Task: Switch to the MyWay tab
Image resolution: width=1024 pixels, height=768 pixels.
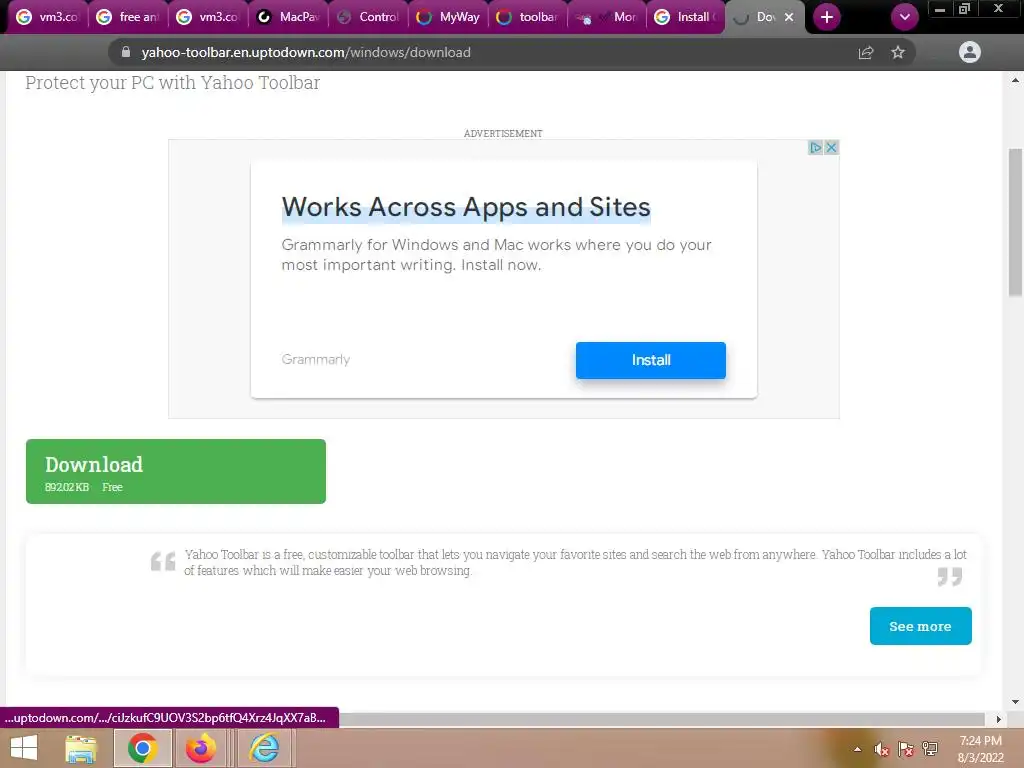Action: (448, 17)
